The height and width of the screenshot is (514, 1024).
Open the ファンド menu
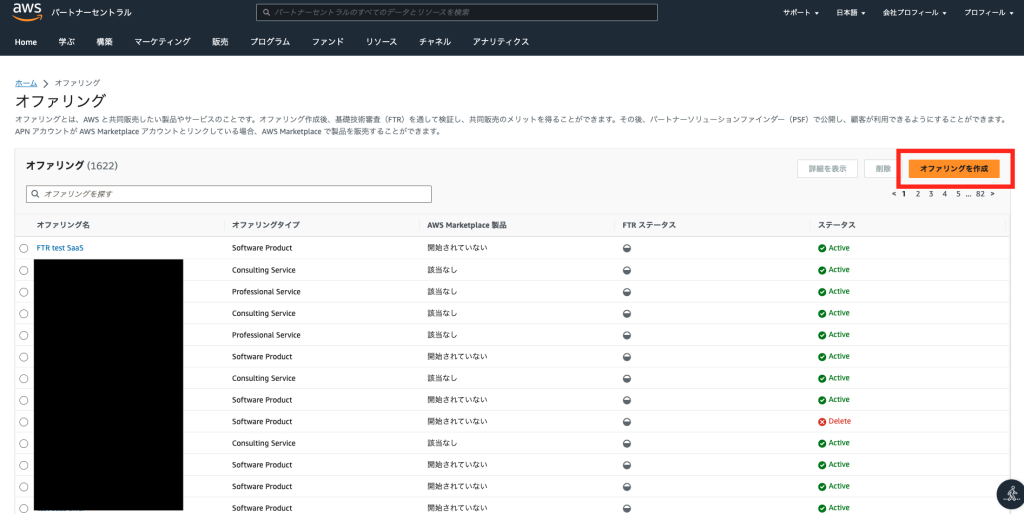328,42
